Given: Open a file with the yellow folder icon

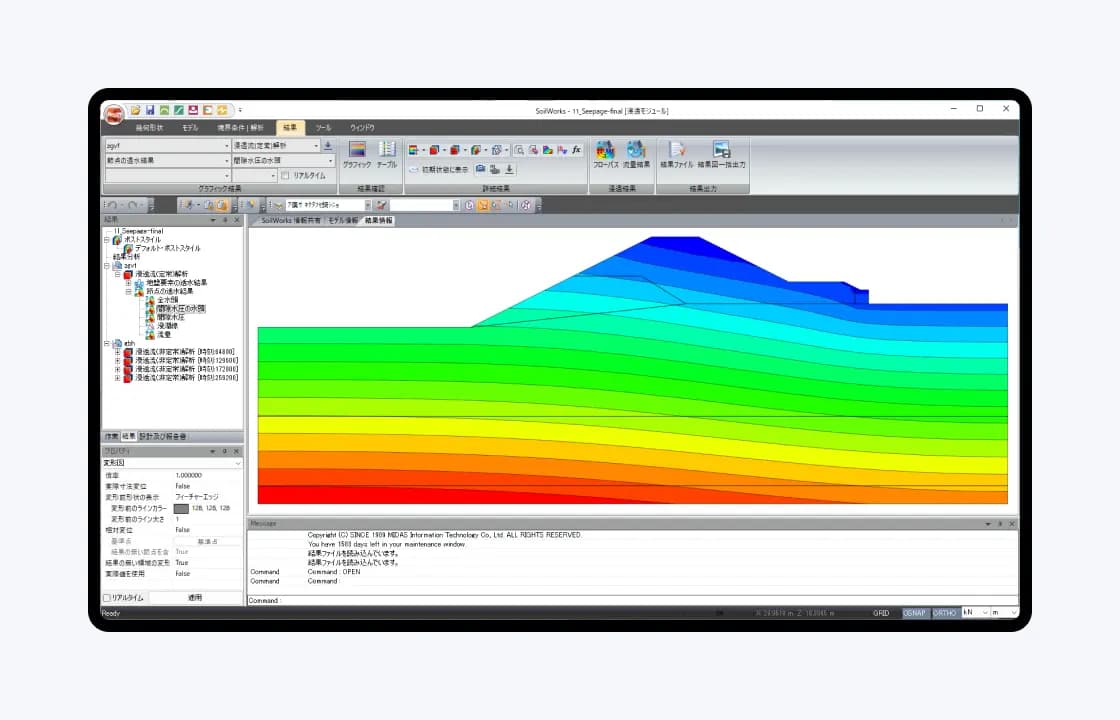Looking at the screenshot, I should tap(135, 110).
